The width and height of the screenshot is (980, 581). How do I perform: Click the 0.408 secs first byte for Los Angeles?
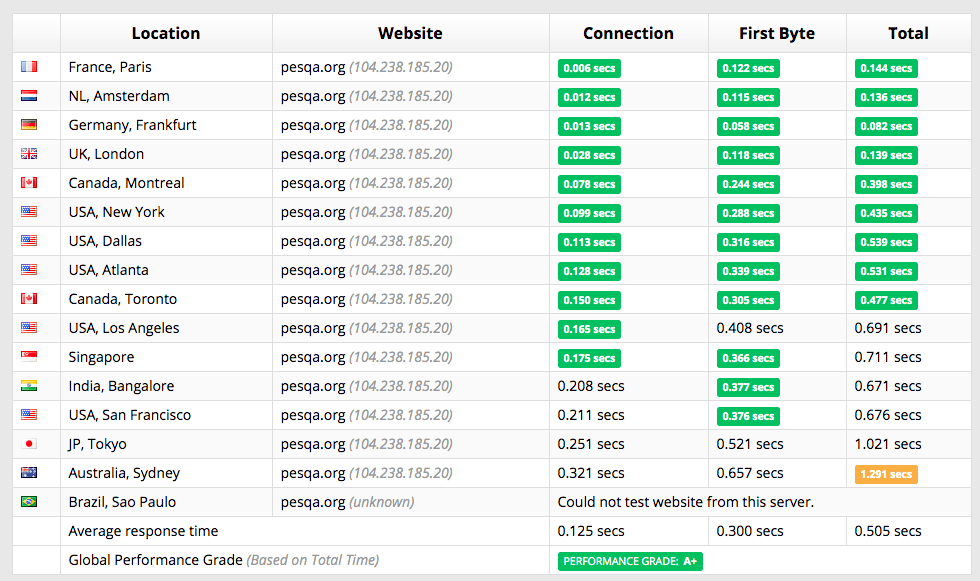[x=750, y=328]
